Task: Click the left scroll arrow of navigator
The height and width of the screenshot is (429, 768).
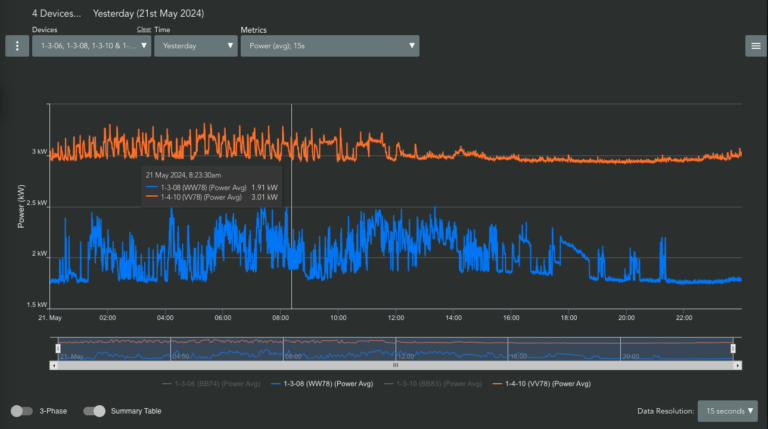Action: 54,365
